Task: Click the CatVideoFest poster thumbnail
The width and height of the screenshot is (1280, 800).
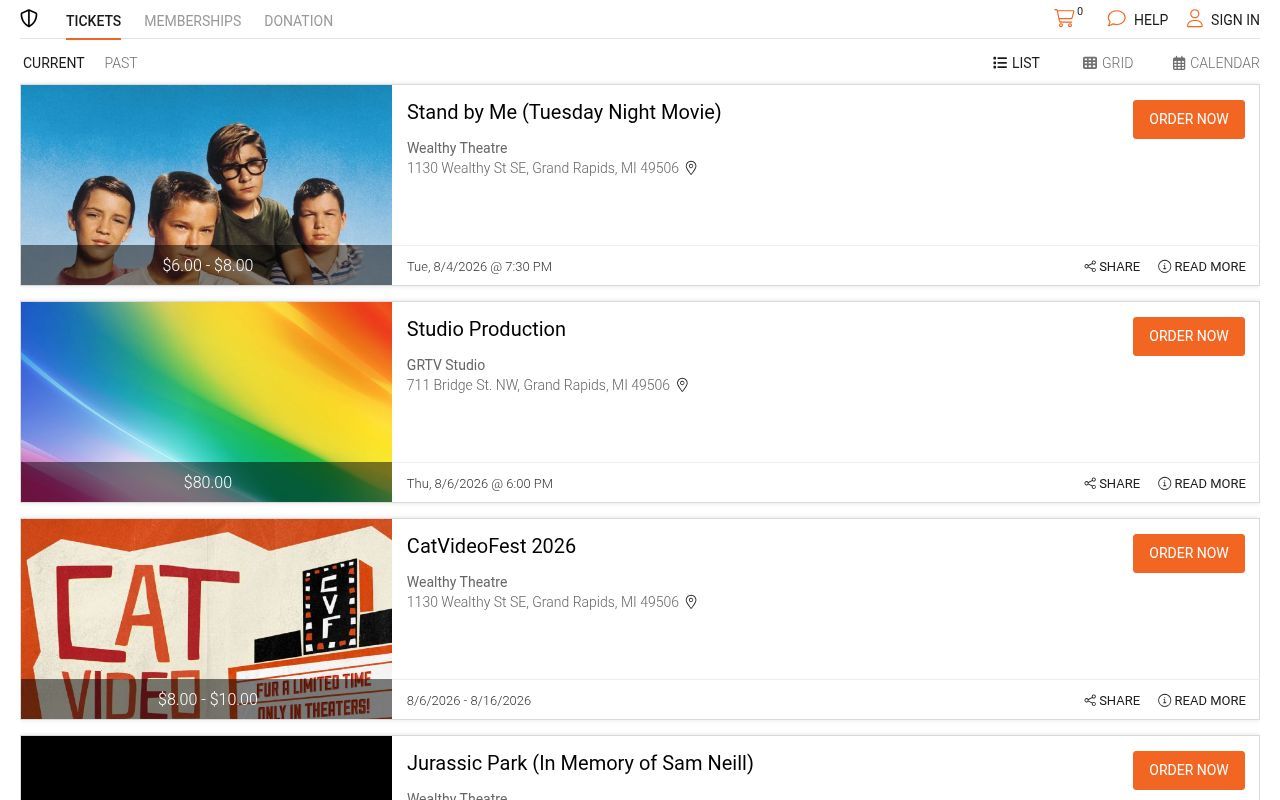Action: click(206, 619)
